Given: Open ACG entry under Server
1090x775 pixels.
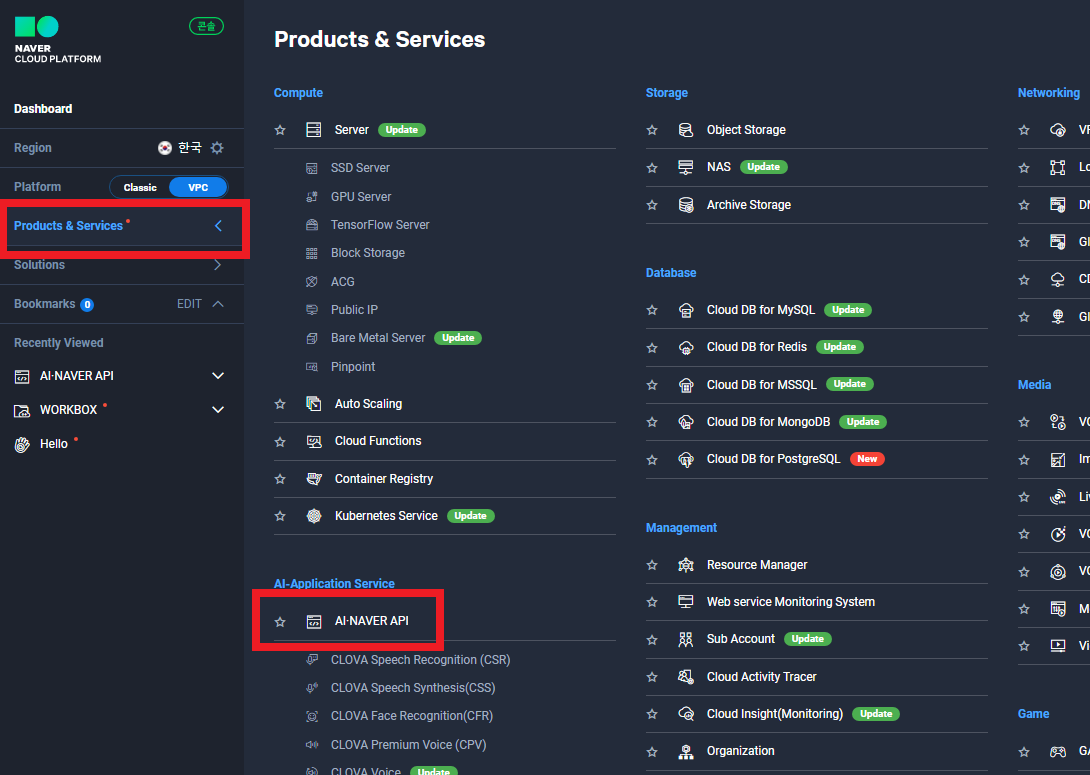Looking at the screenshot, I should (343, 282).
